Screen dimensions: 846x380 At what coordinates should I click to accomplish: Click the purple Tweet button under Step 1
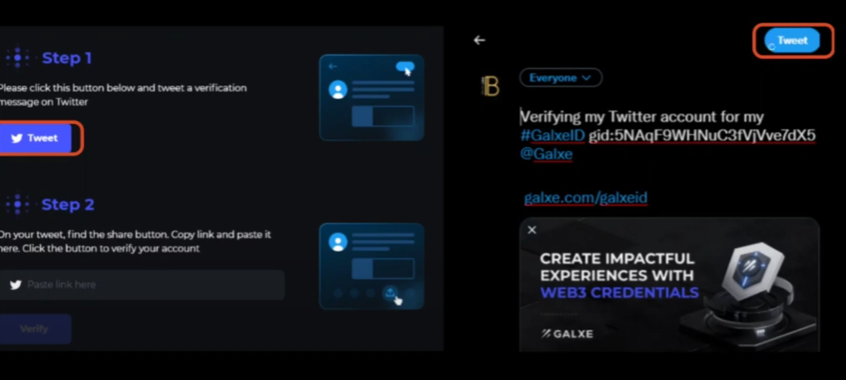(x=36, y=138)
